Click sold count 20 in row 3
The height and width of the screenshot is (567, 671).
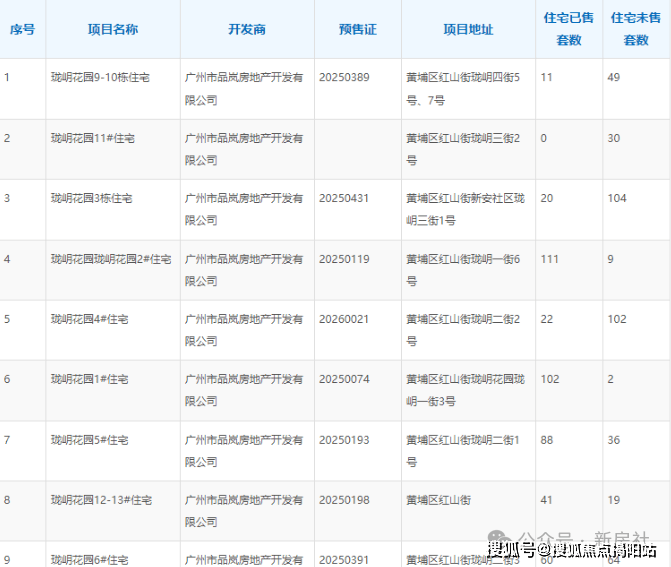[x=547, y=198]
